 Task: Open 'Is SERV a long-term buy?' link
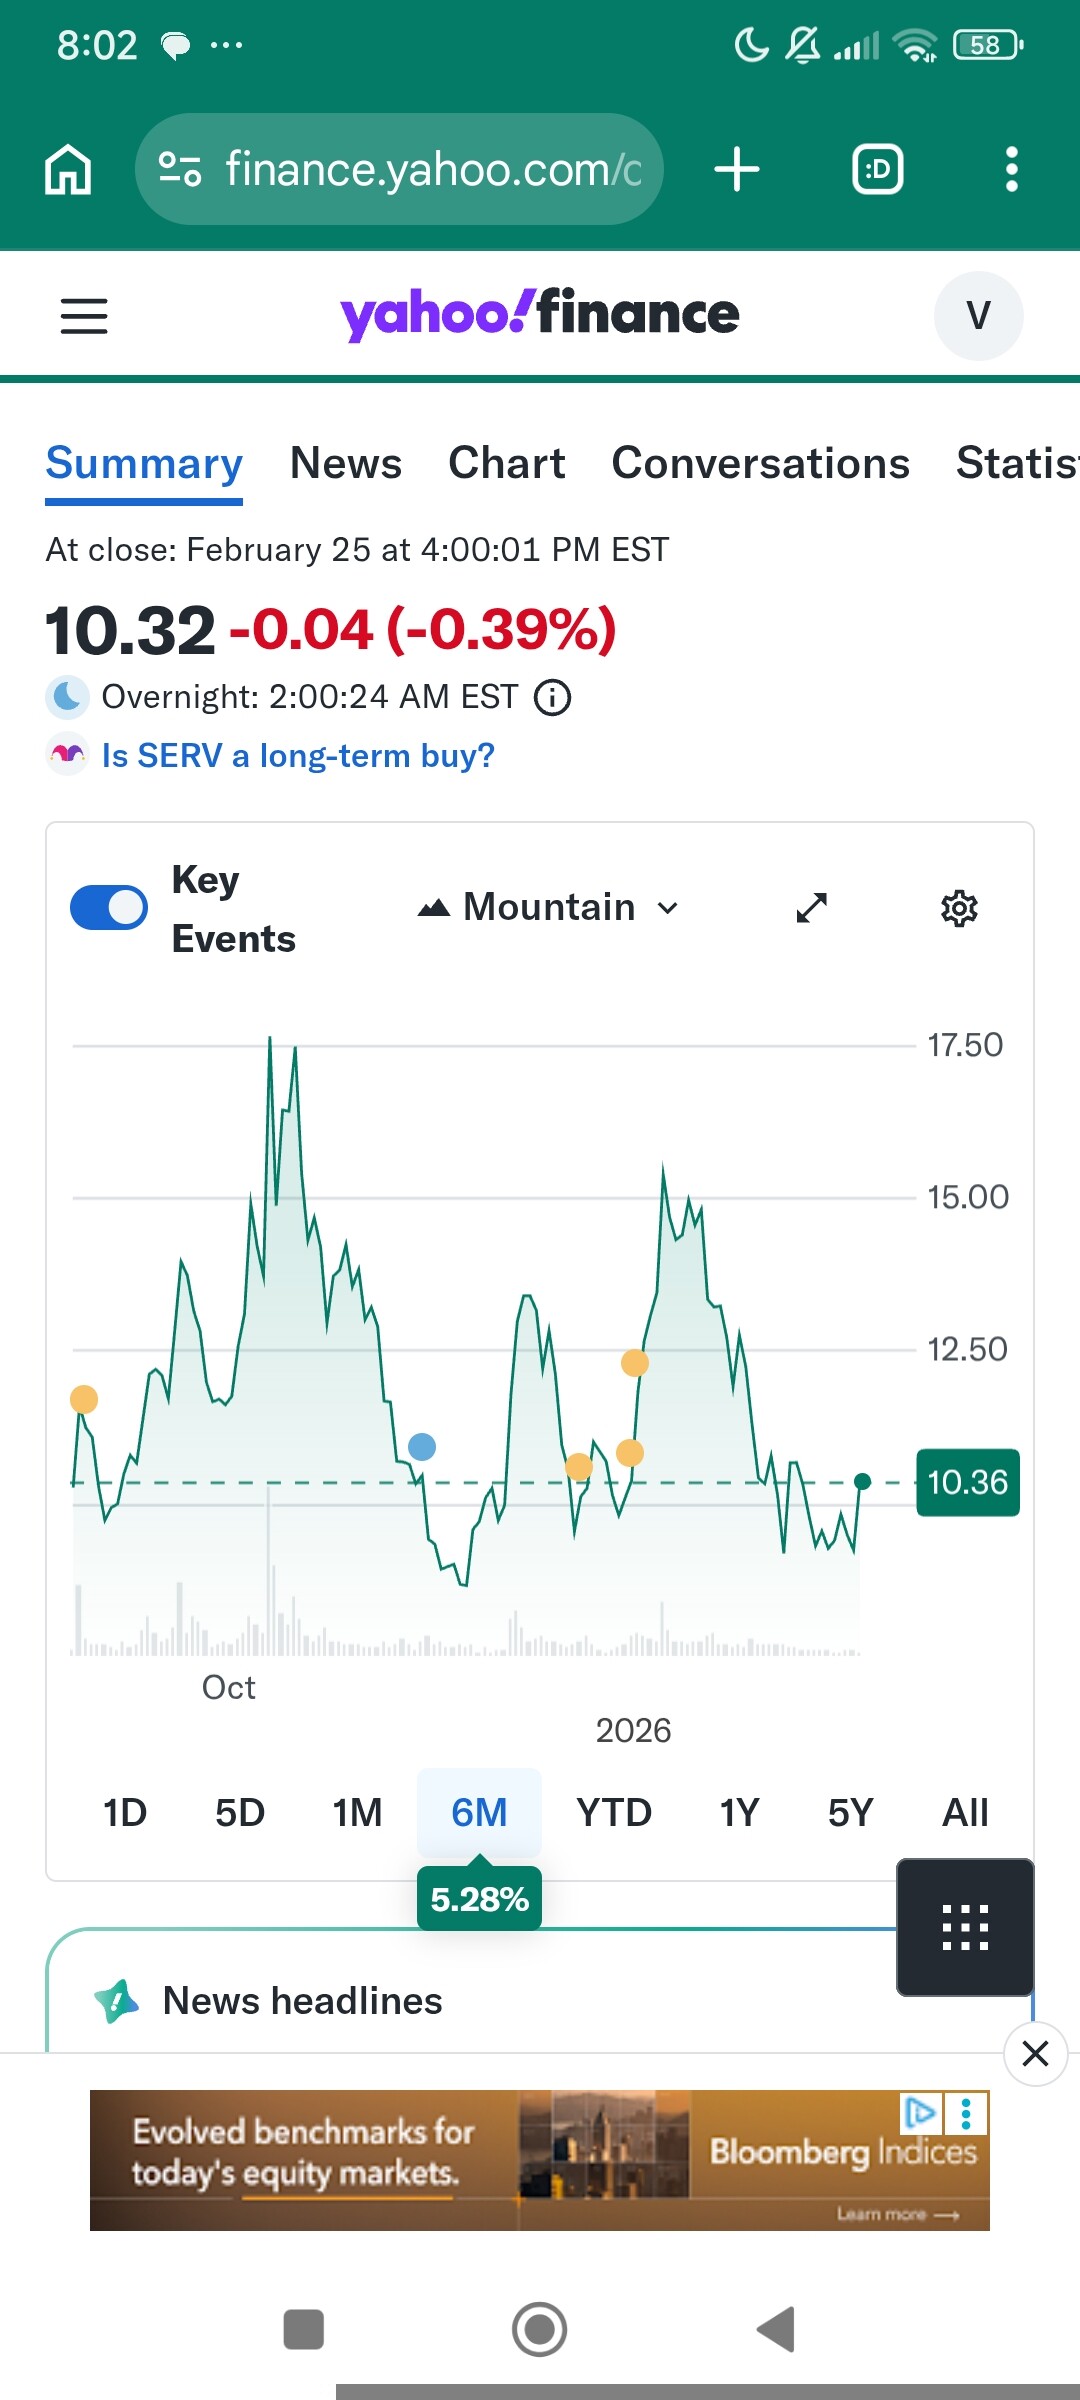click(298, 755)
